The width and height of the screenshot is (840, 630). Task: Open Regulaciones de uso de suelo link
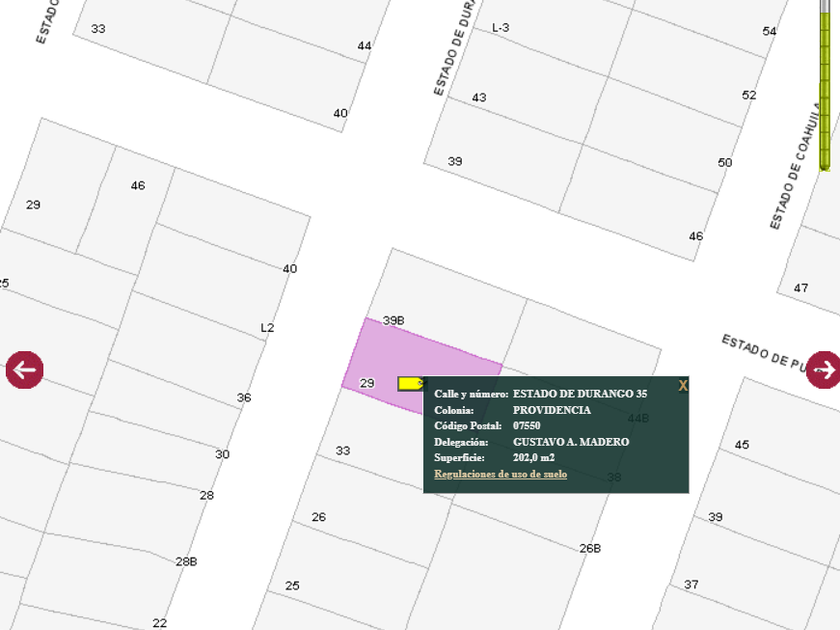pos(500,473)
